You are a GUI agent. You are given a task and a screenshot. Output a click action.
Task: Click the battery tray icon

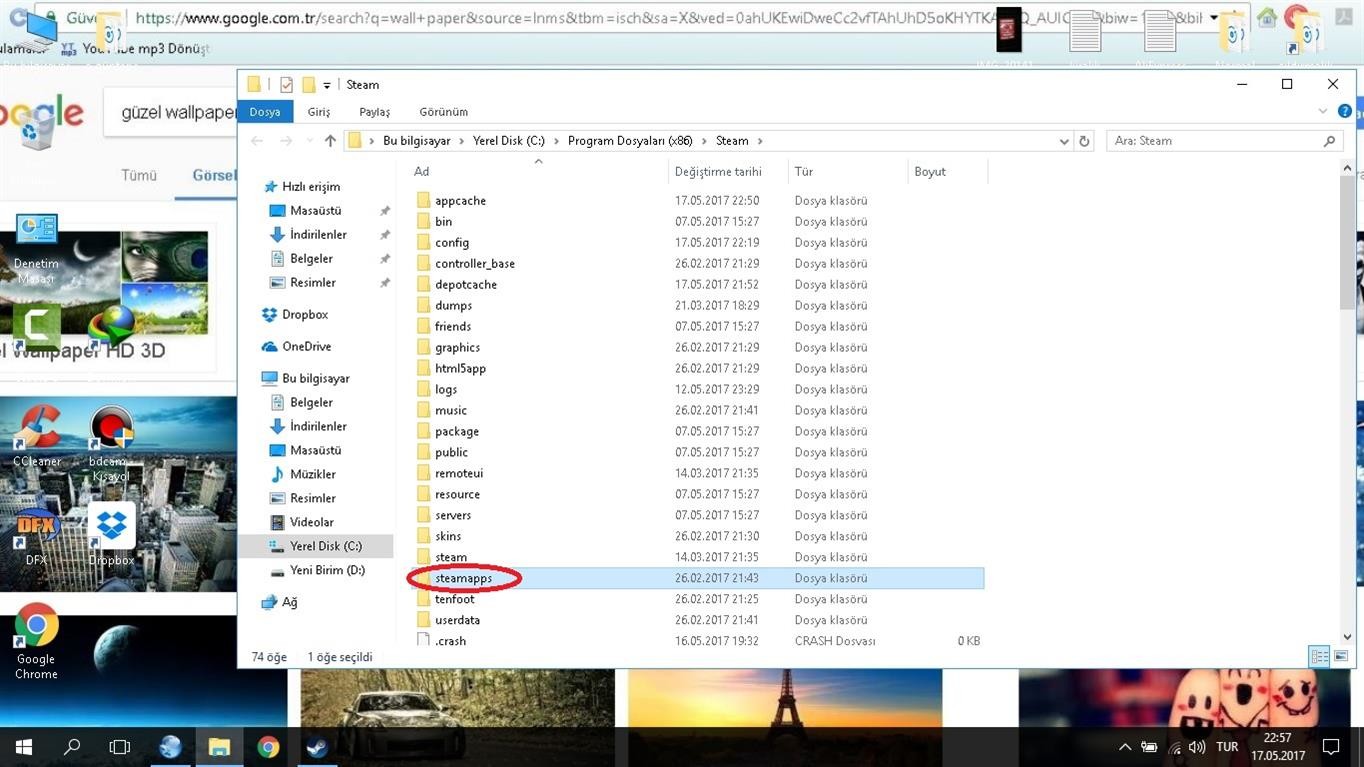pyautogui.click(x=1150, y=747)
